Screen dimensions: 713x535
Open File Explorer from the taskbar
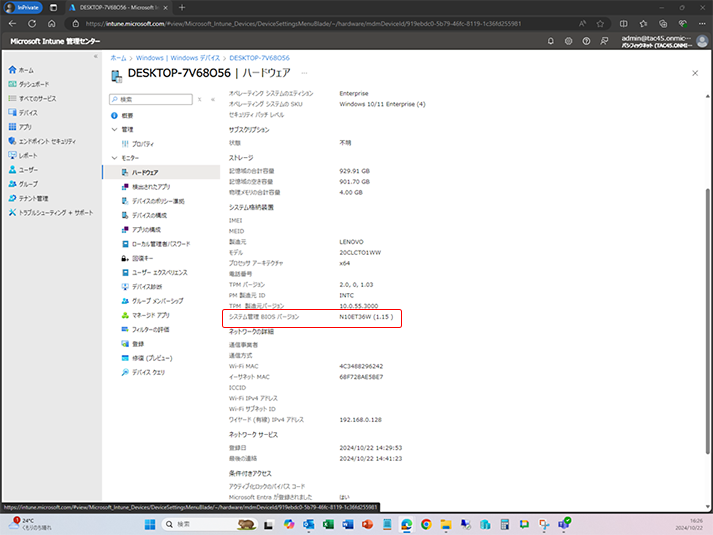click(x=446, y=525)
